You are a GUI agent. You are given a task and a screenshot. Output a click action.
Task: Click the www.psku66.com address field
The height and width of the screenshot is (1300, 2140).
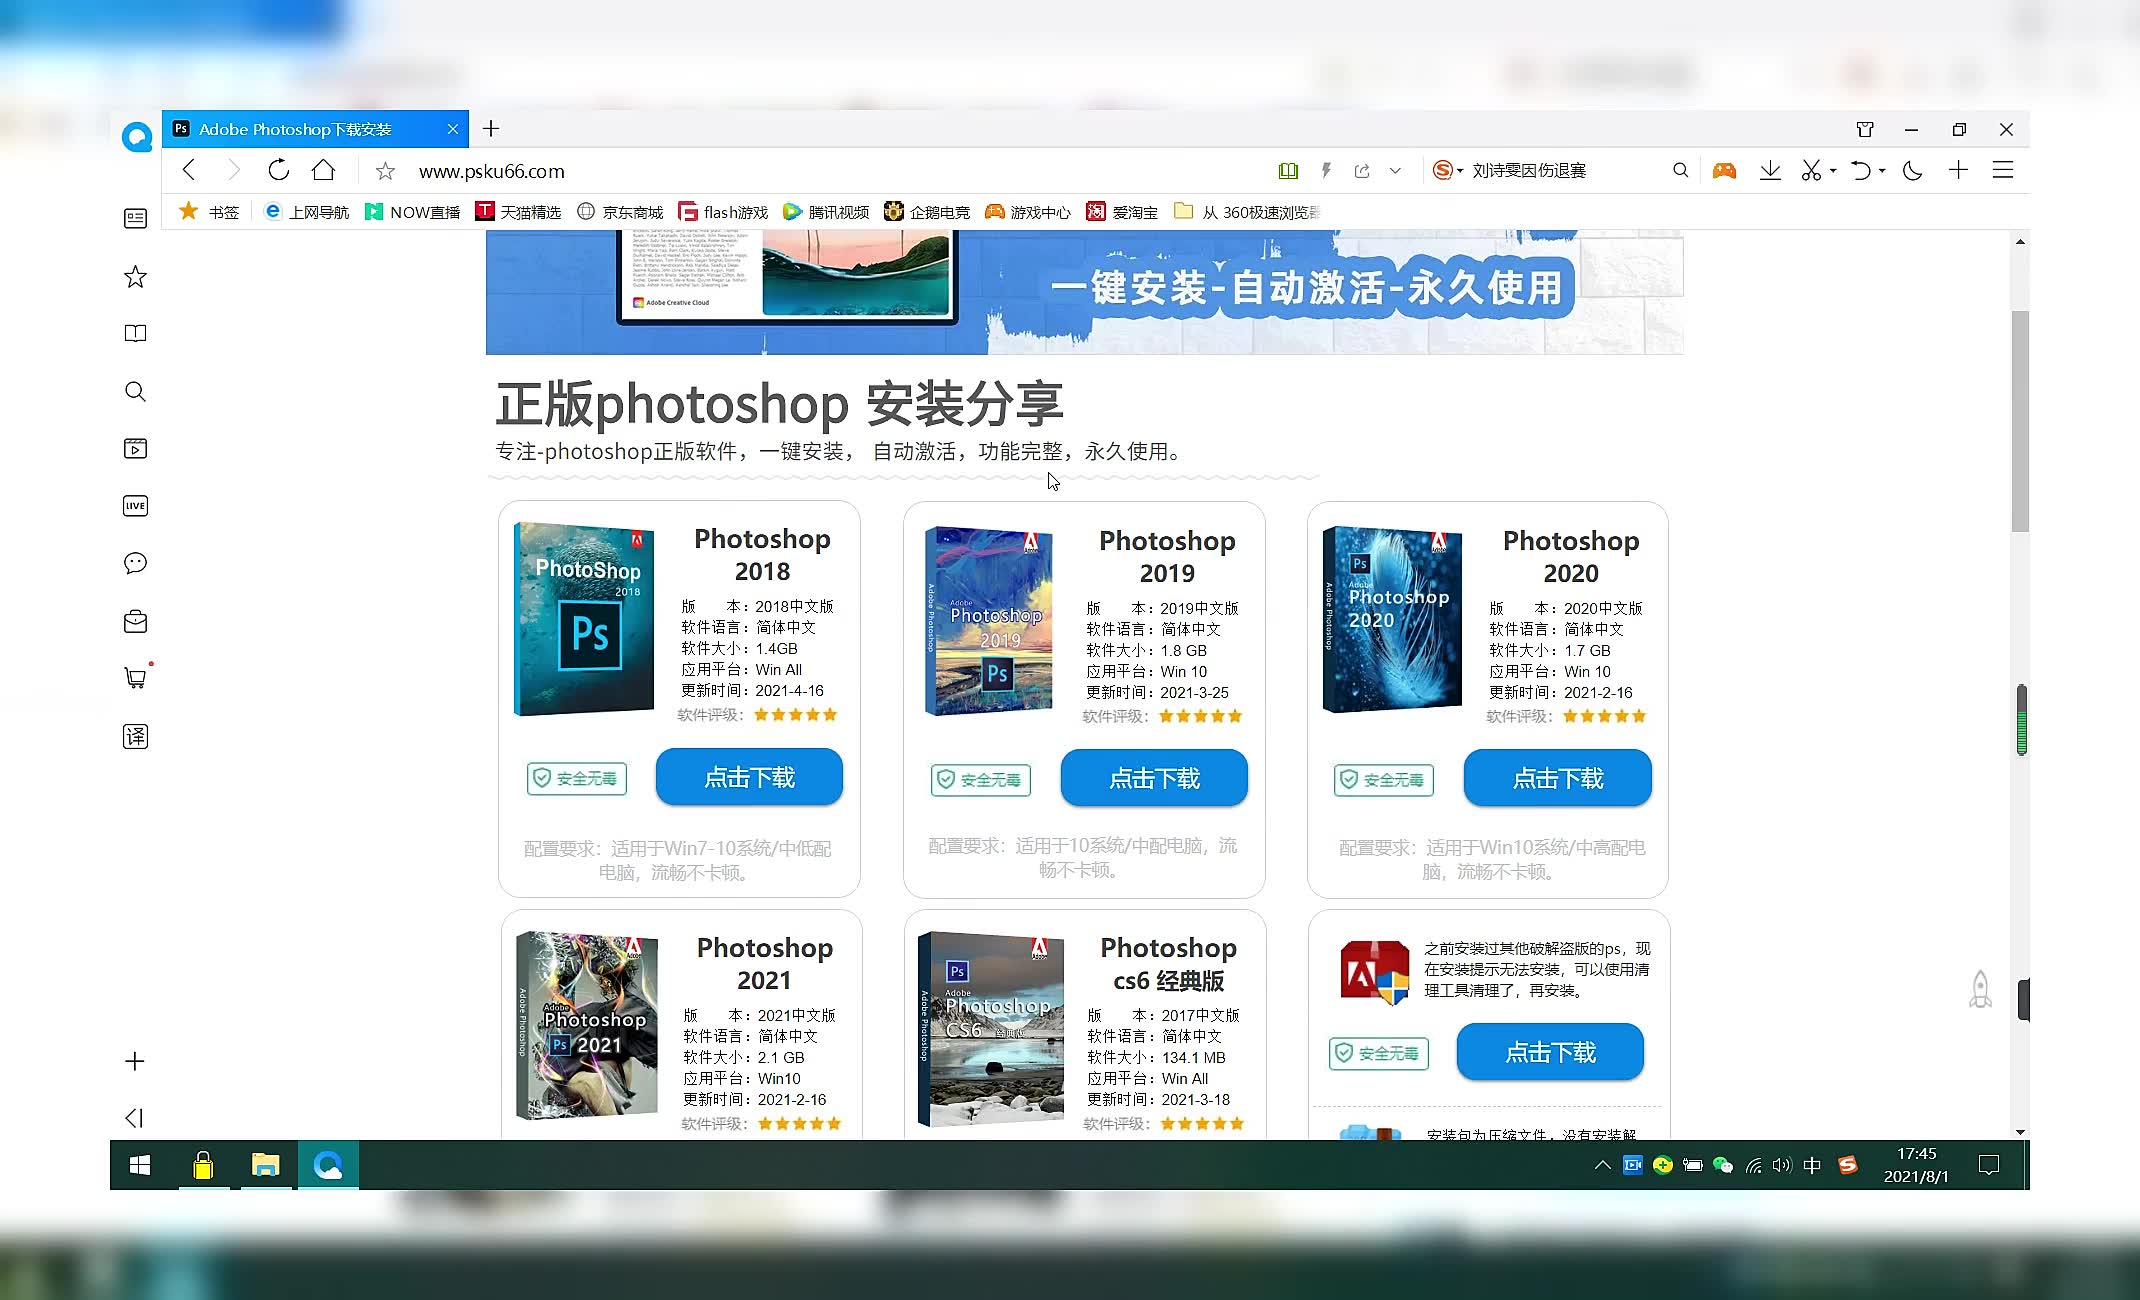pos(492,171)
